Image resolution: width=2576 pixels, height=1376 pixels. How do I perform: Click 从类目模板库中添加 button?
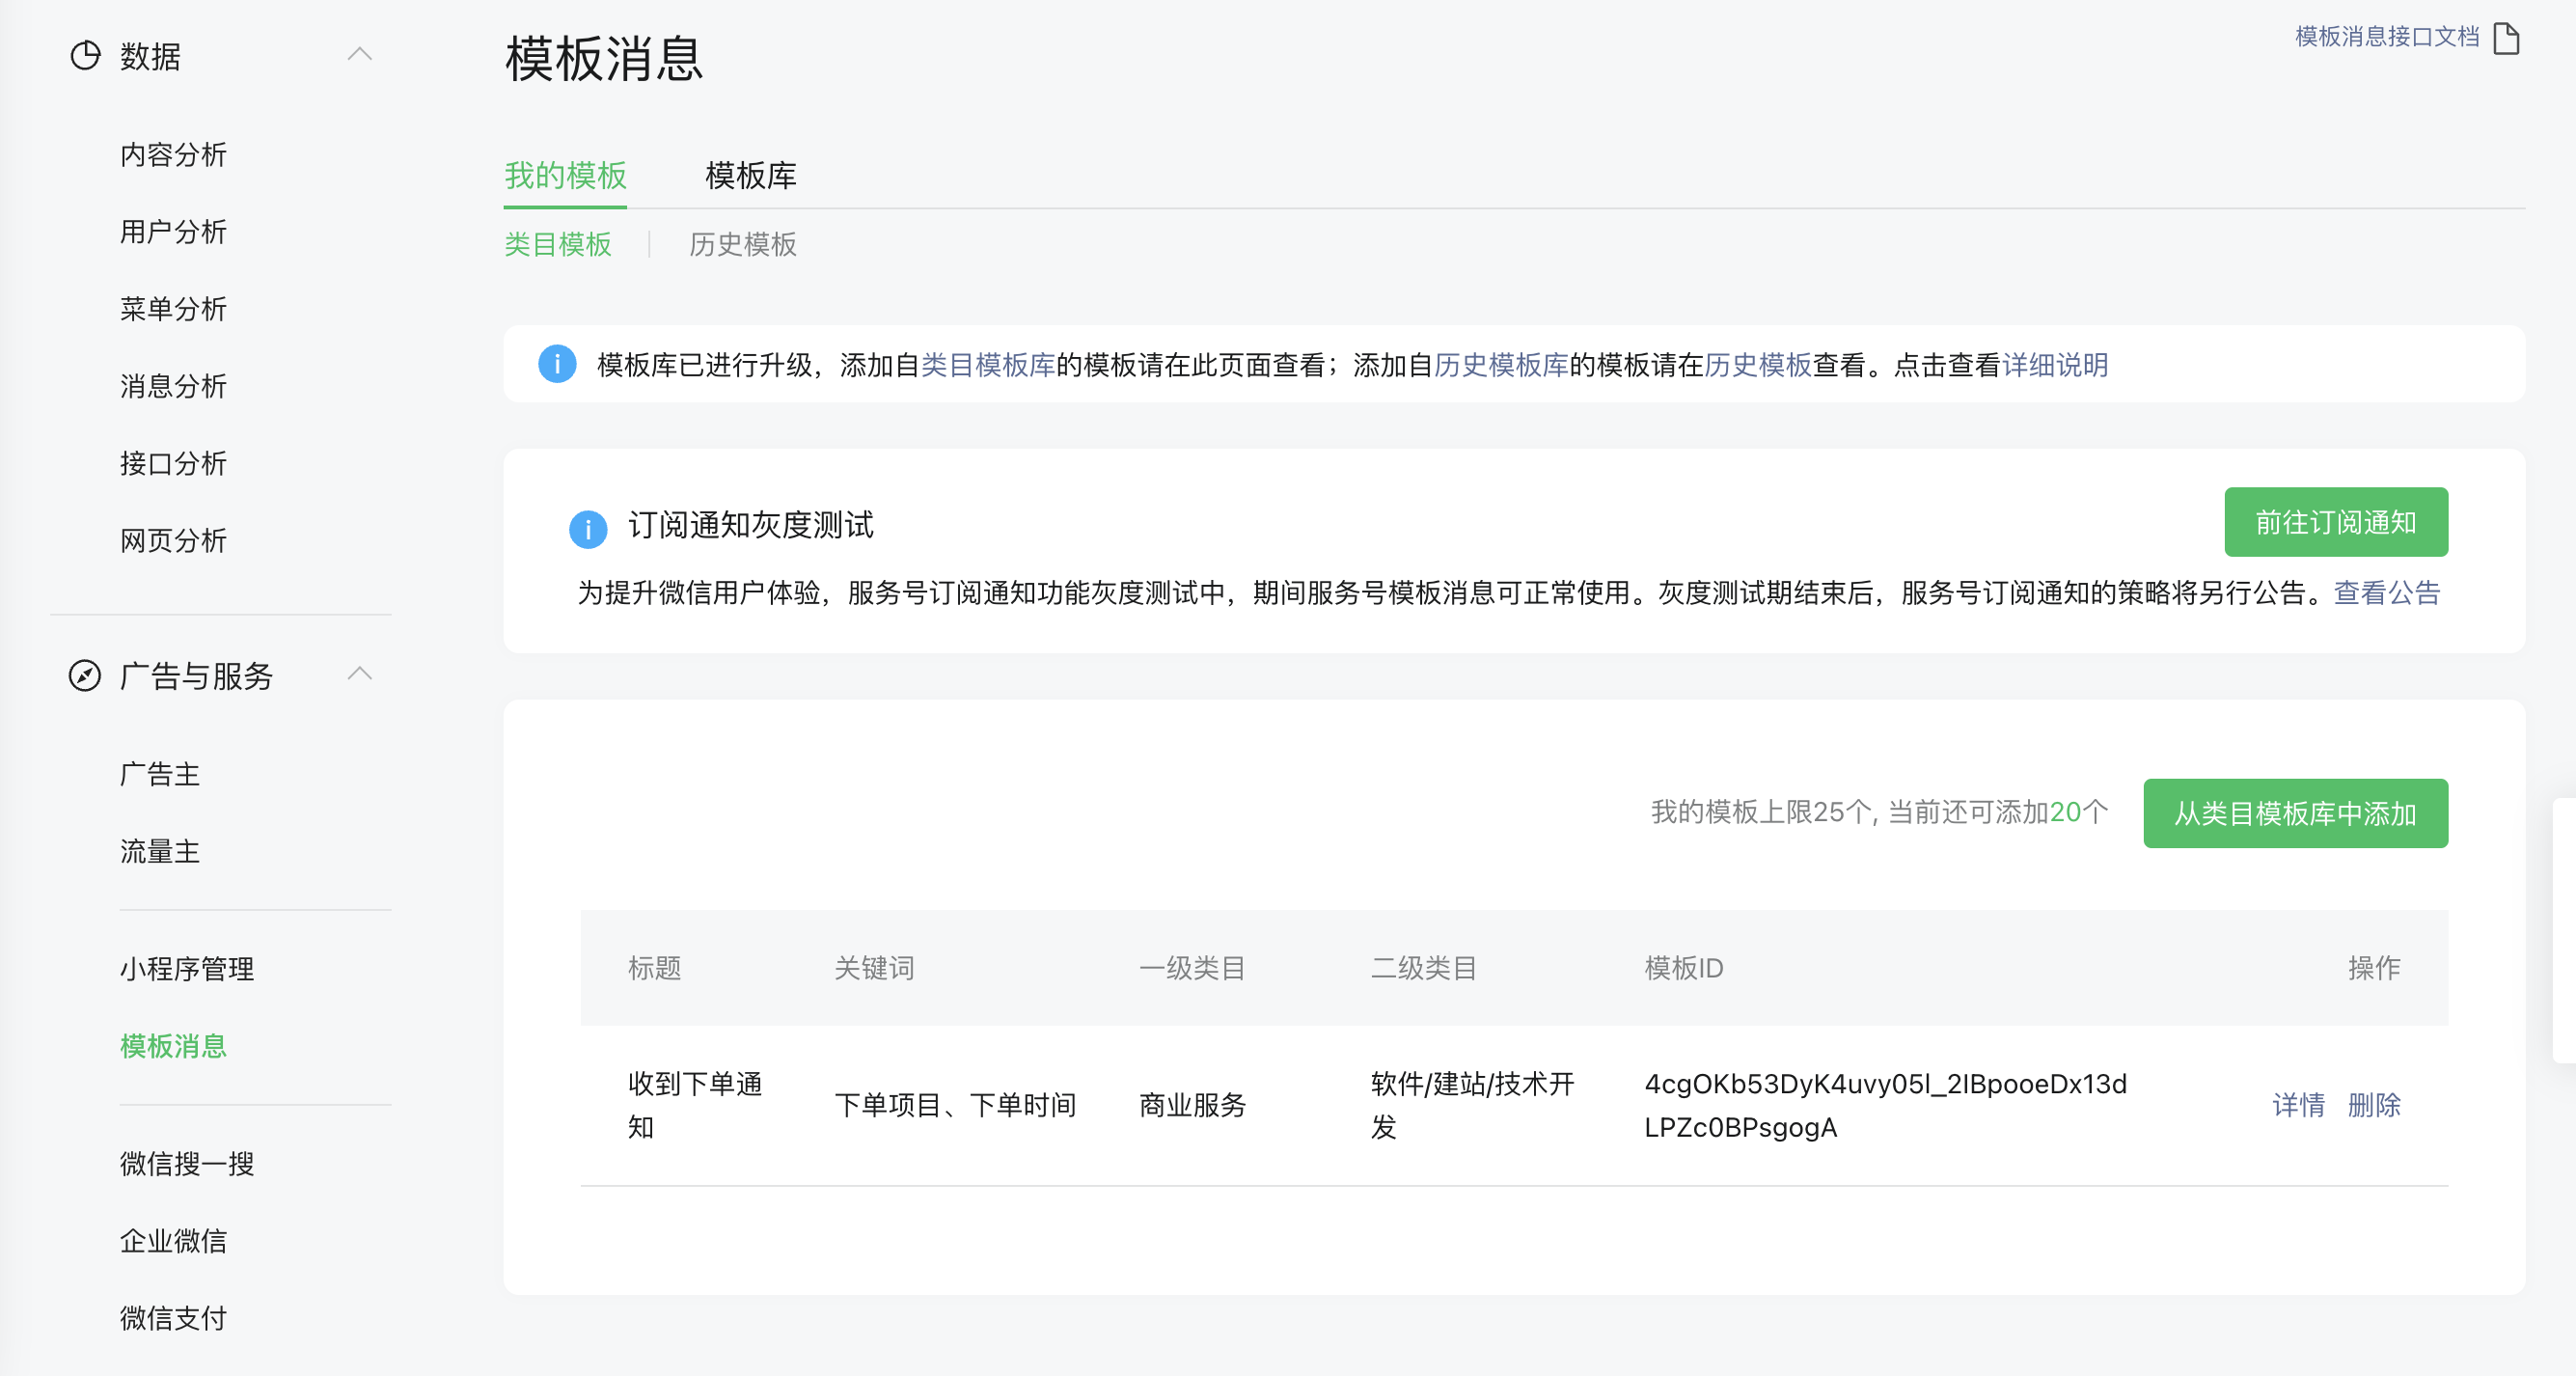[x=2295, y=813]
